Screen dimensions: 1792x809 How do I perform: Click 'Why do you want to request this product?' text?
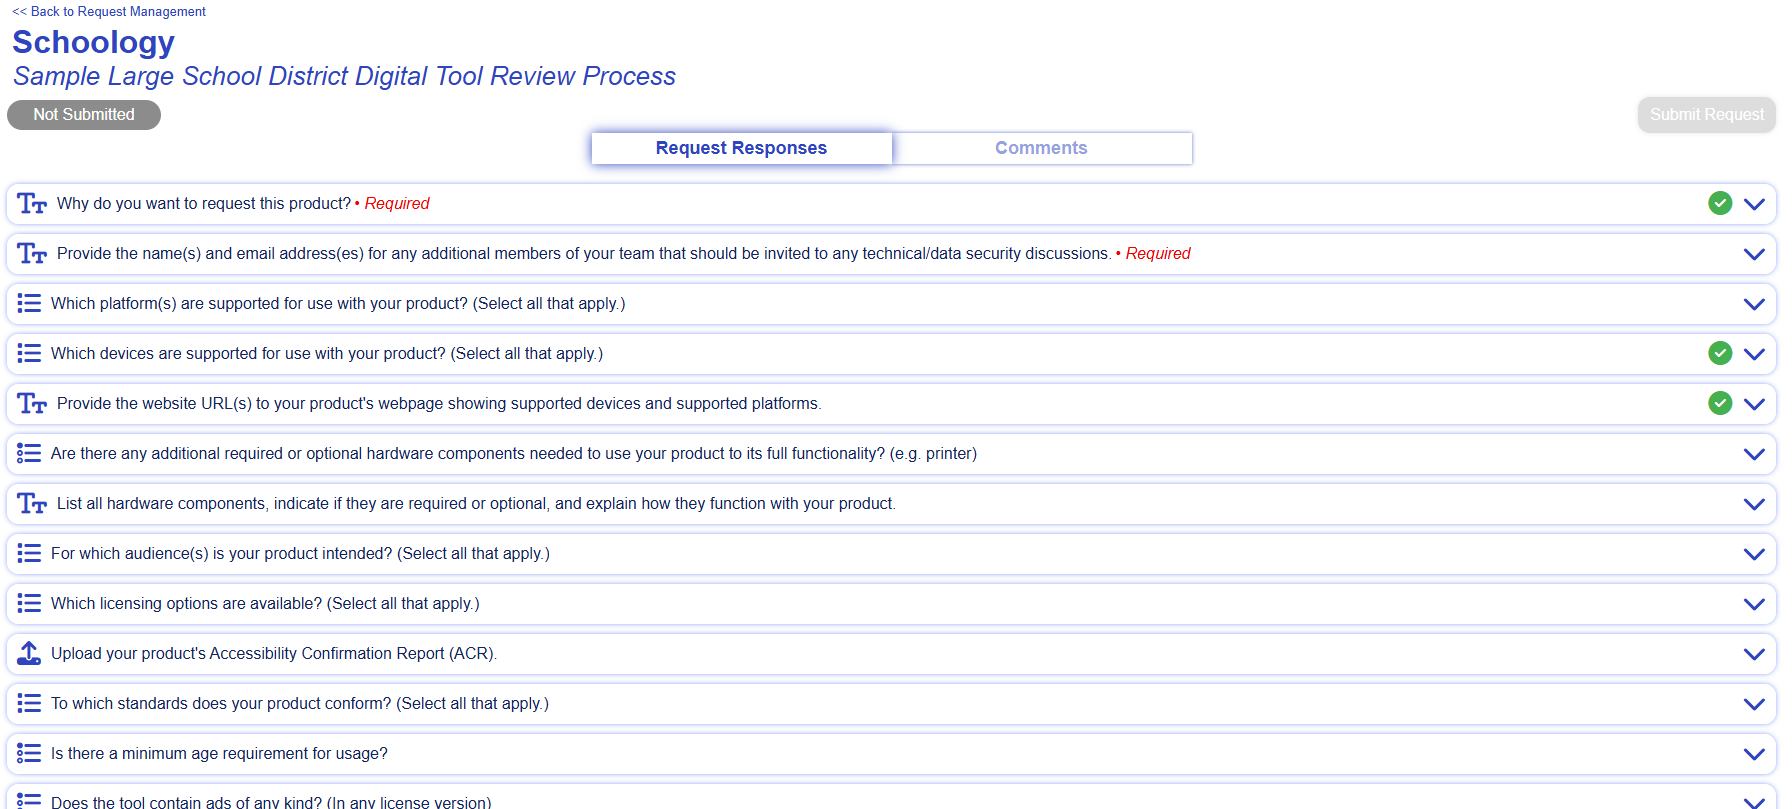click(x=204, y=203)
